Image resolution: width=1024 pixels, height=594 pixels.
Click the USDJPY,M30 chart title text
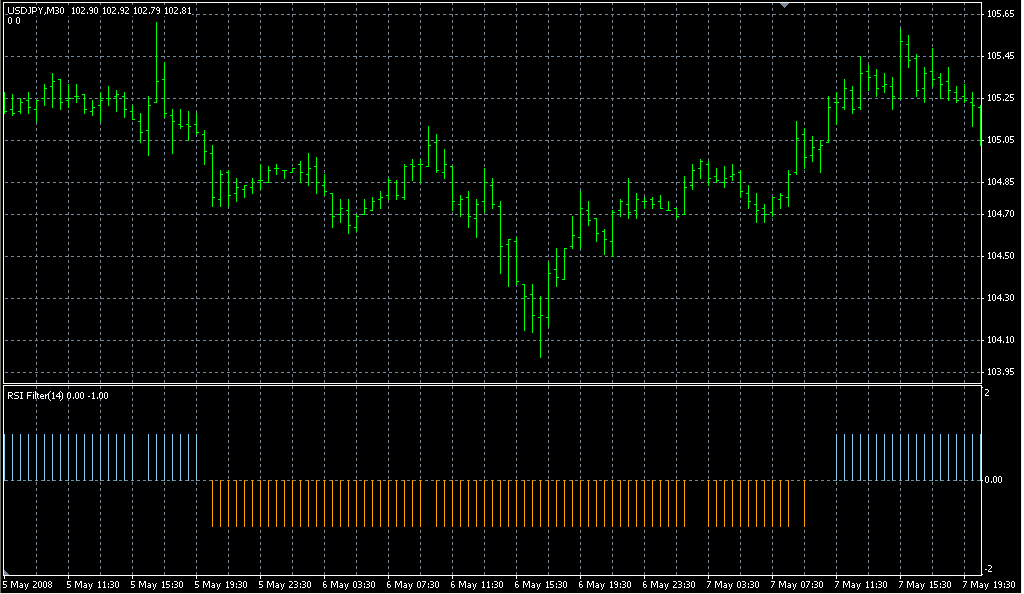[36, 10]
